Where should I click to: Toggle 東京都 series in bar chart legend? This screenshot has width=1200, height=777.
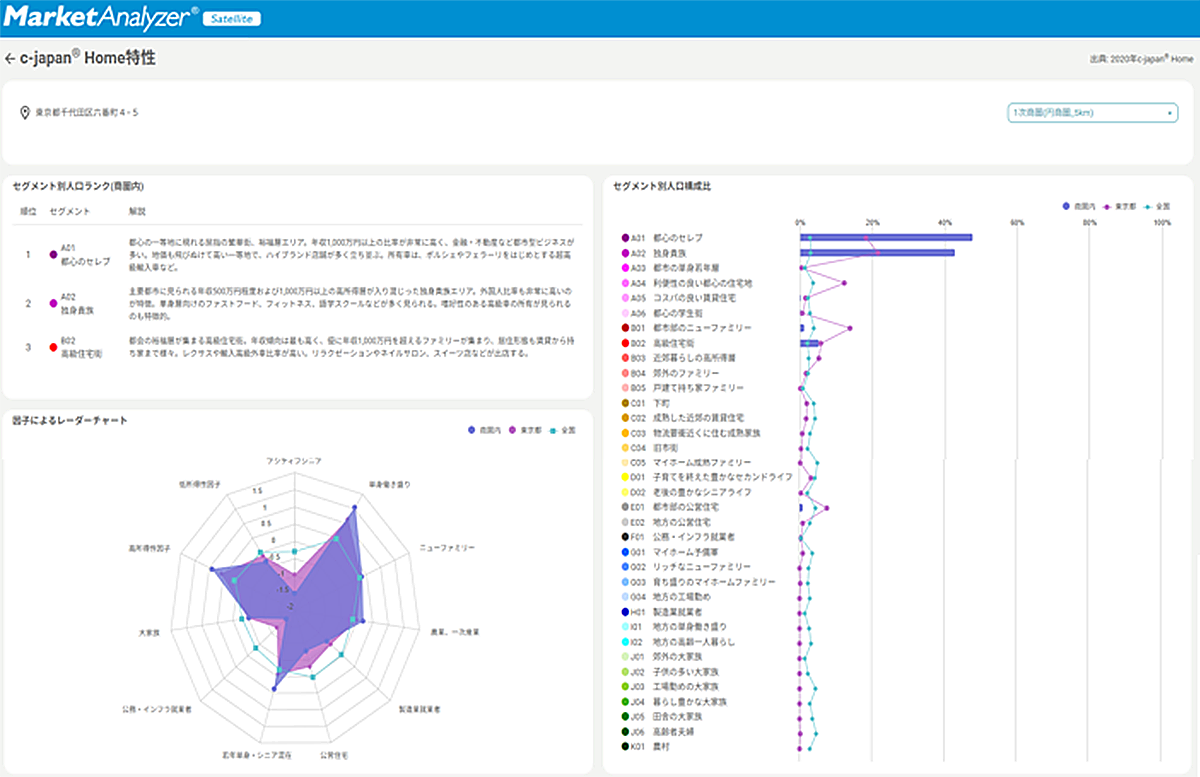(x=1120, y=206)
